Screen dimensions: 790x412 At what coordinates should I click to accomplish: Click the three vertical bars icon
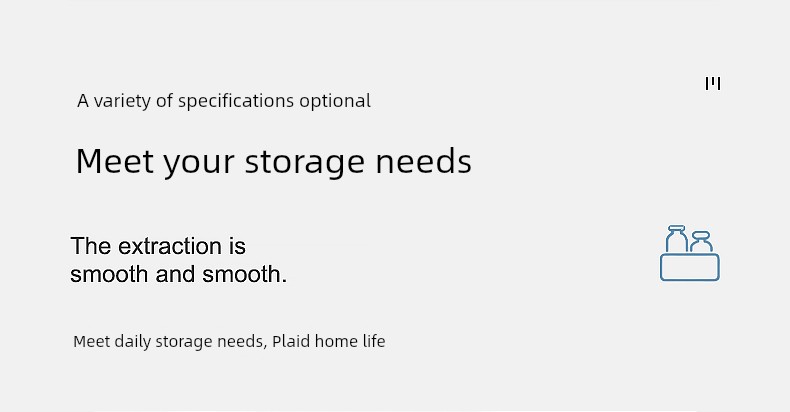pos(713,84)
